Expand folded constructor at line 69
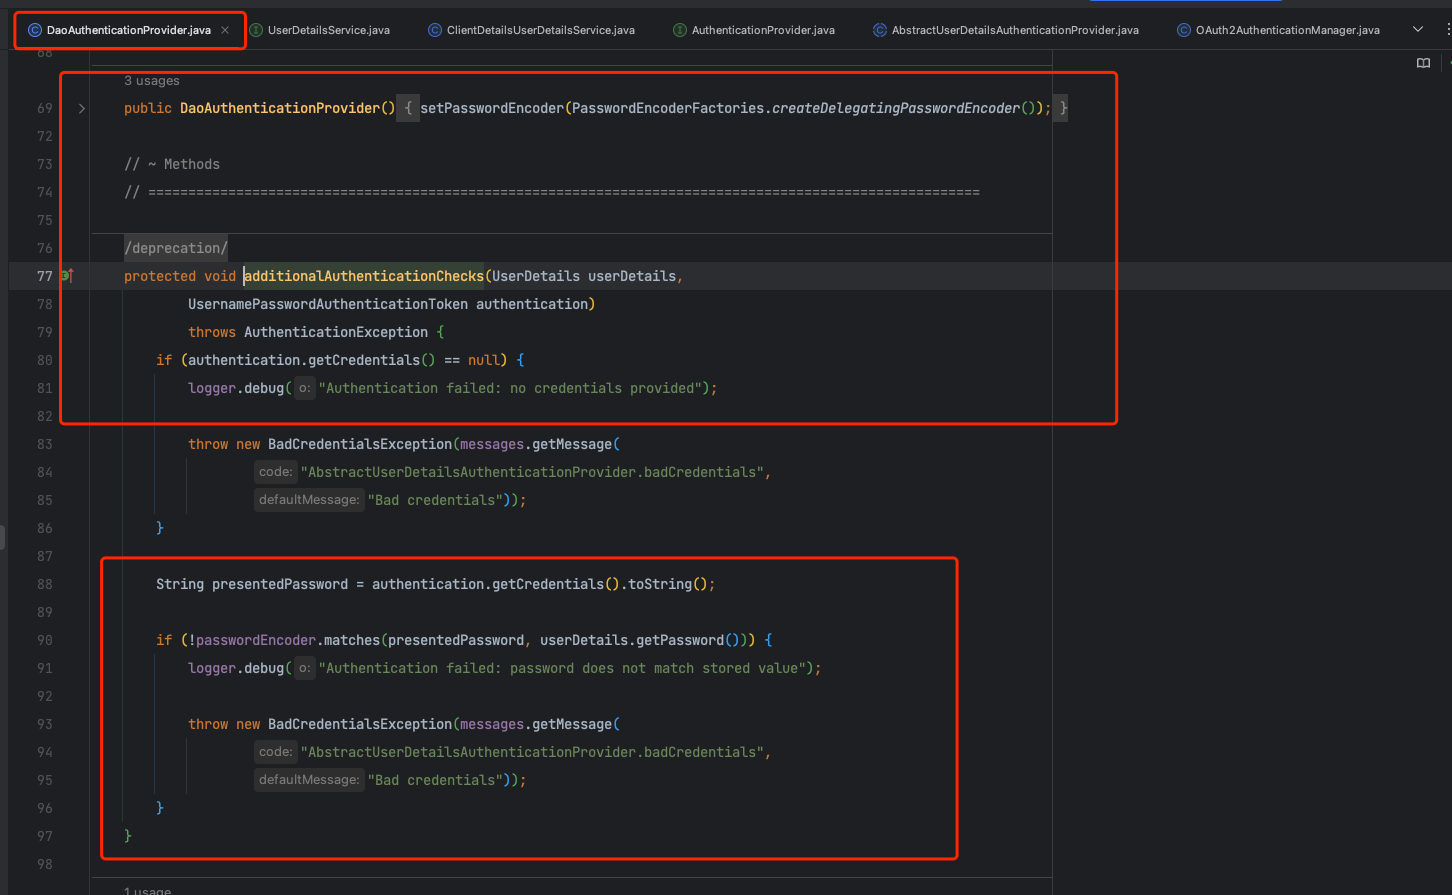 tap(81, 108)
